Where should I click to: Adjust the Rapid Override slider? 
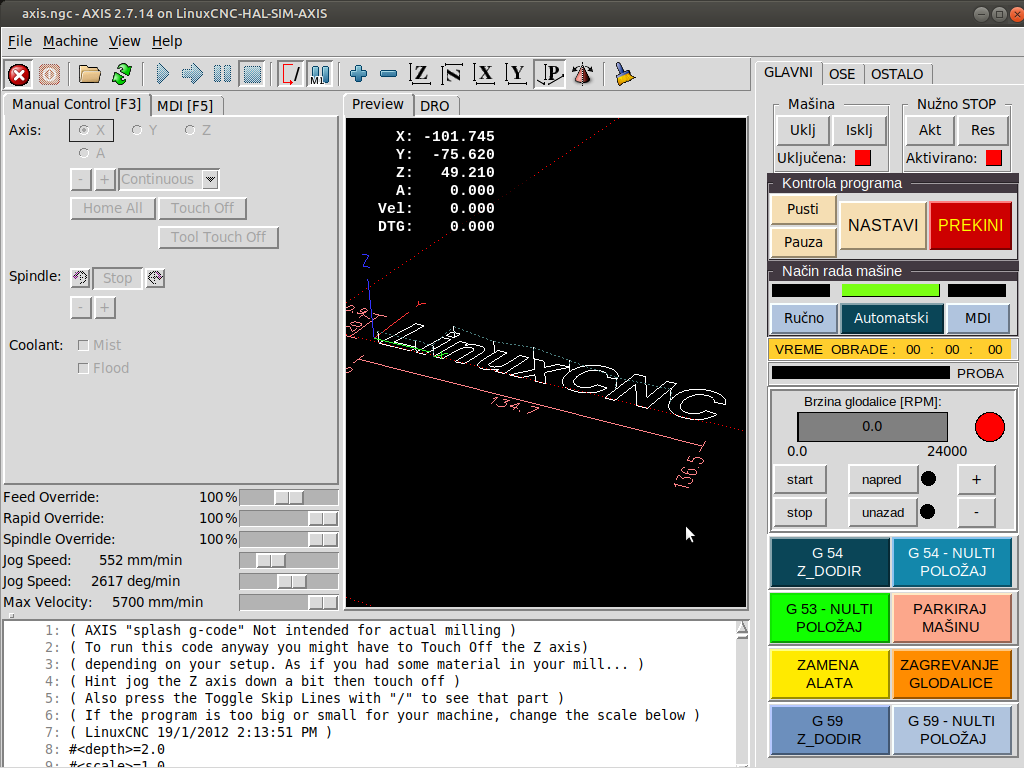pyautogui.click(x=289, y=519)
